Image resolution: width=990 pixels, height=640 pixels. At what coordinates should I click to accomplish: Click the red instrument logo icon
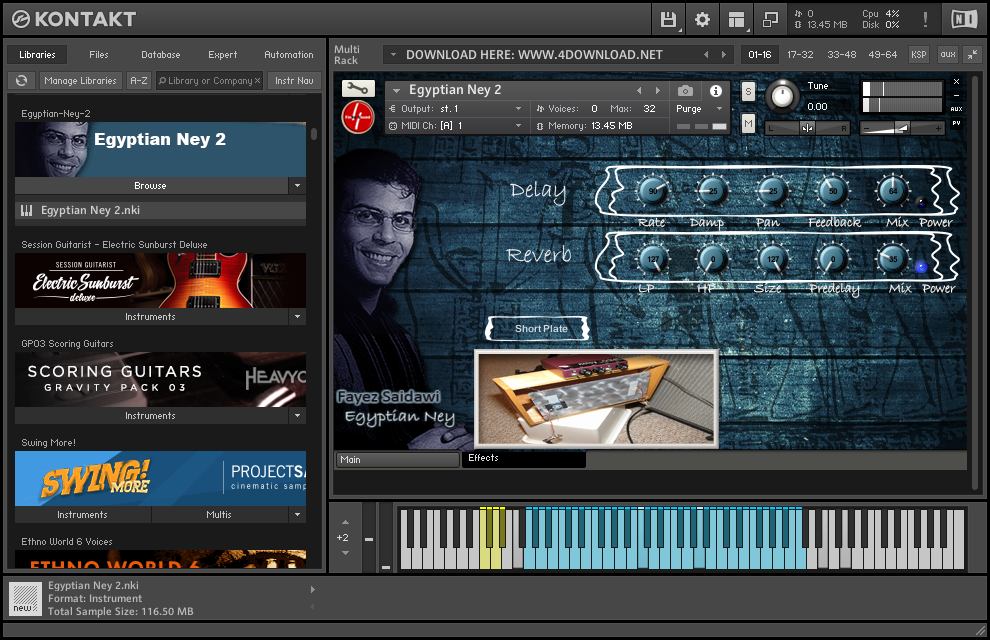click(x=358, y=117)
